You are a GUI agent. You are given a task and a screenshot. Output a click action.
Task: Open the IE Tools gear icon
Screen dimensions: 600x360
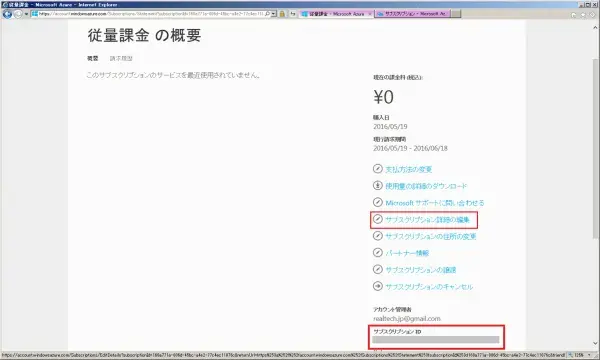593,15
